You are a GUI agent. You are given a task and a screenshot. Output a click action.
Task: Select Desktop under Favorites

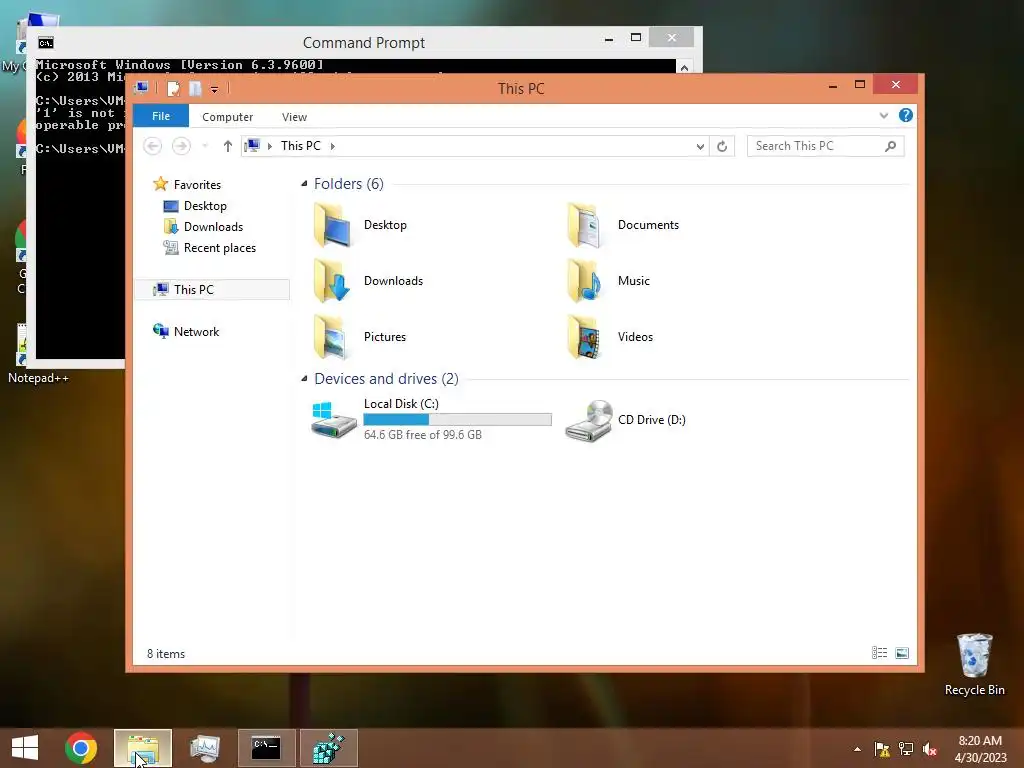(x=195, y=206)
